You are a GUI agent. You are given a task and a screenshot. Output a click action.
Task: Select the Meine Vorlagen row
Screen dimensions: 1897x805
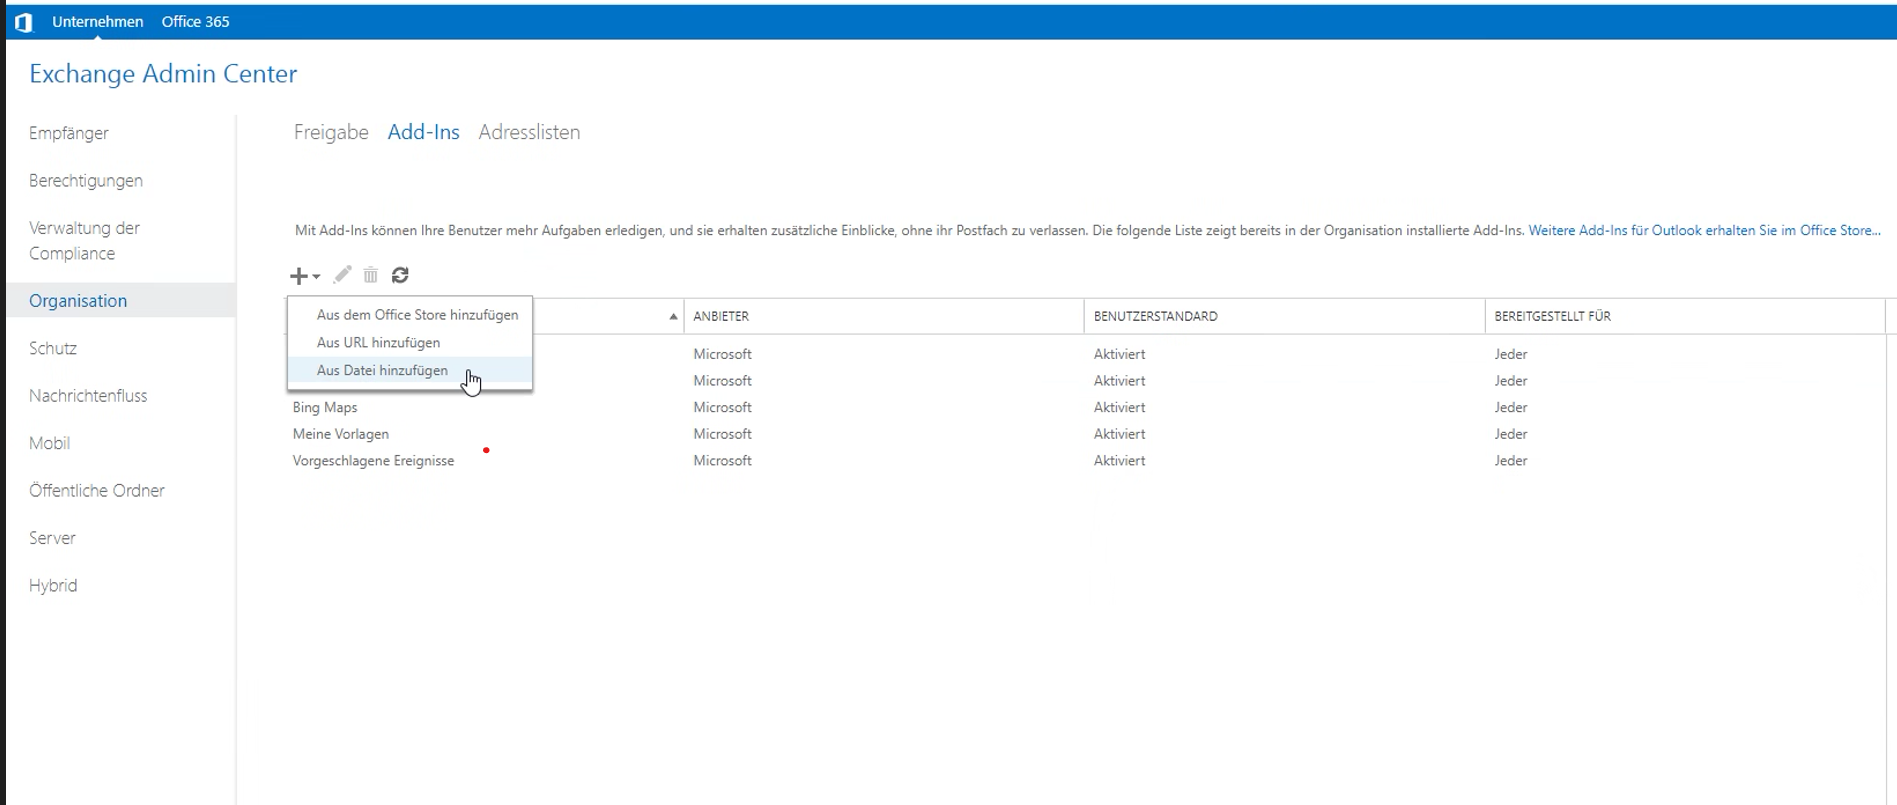click(x=1085, y=434)
